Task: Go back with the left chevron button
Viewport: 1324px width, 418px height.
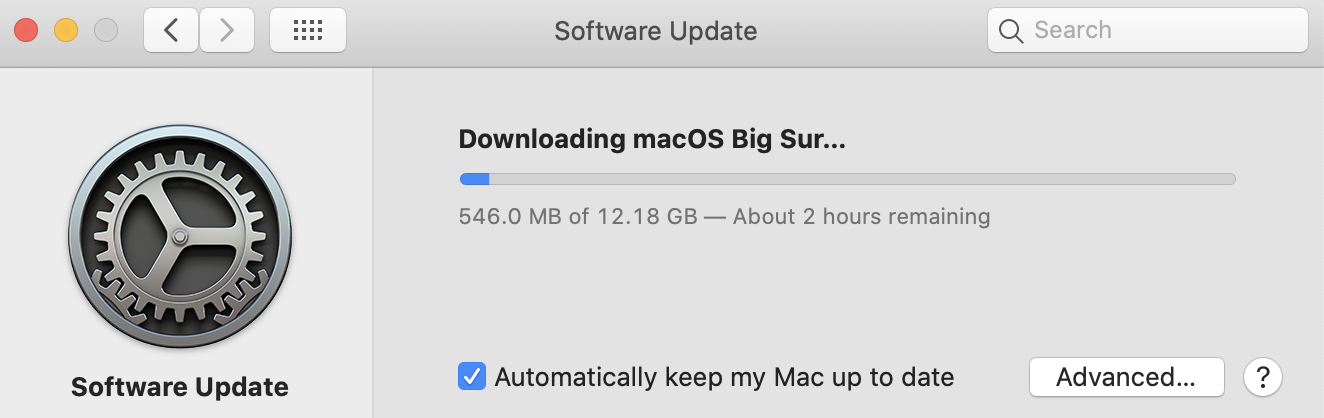Action: [171, 30]
